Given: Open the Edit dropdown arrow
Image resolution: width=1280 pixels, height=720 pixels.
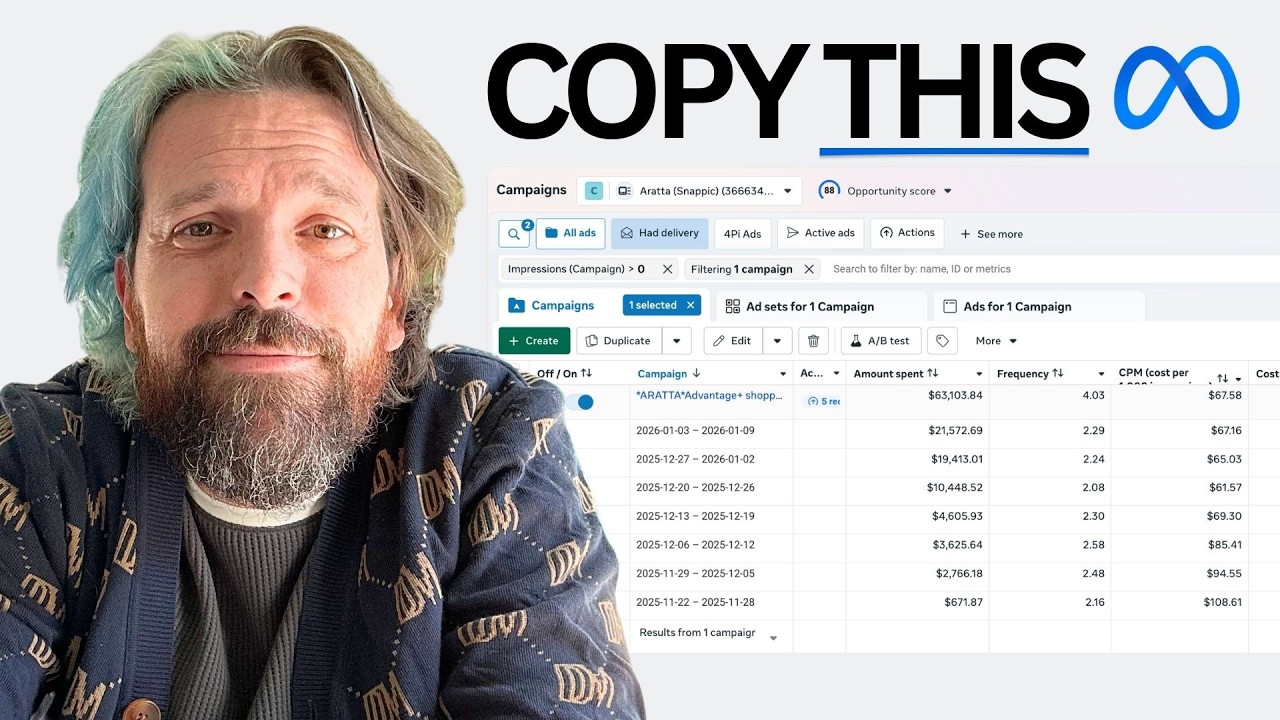Looking at the screenshot, I should [778, 341].
